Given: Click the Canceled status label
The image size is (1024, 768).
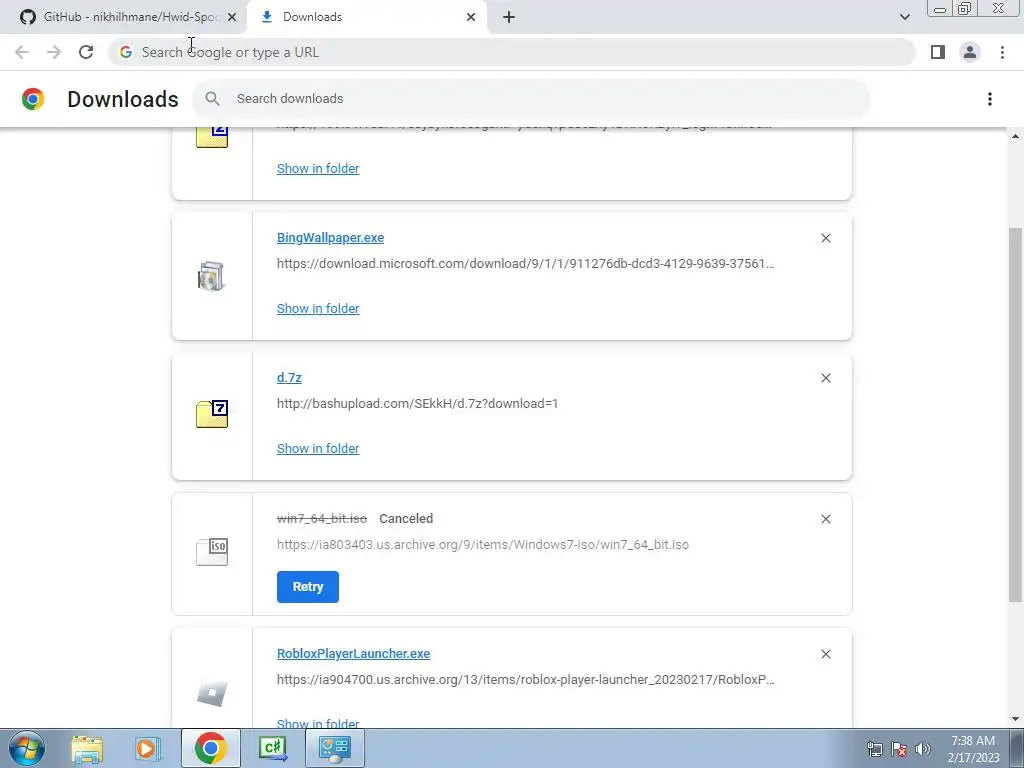Looking at the screenshot, I should [406, 519].
